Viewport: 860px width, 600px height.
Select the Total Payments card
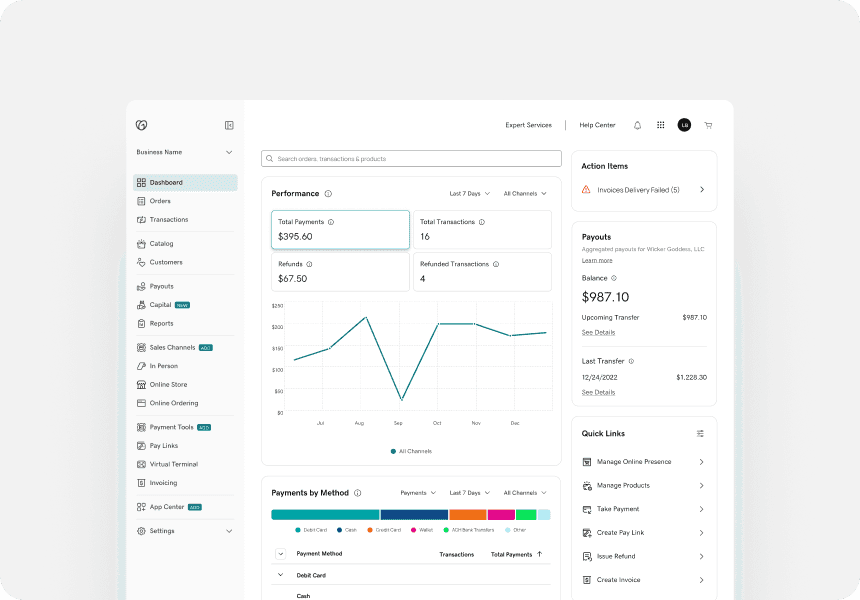point(341,230)
